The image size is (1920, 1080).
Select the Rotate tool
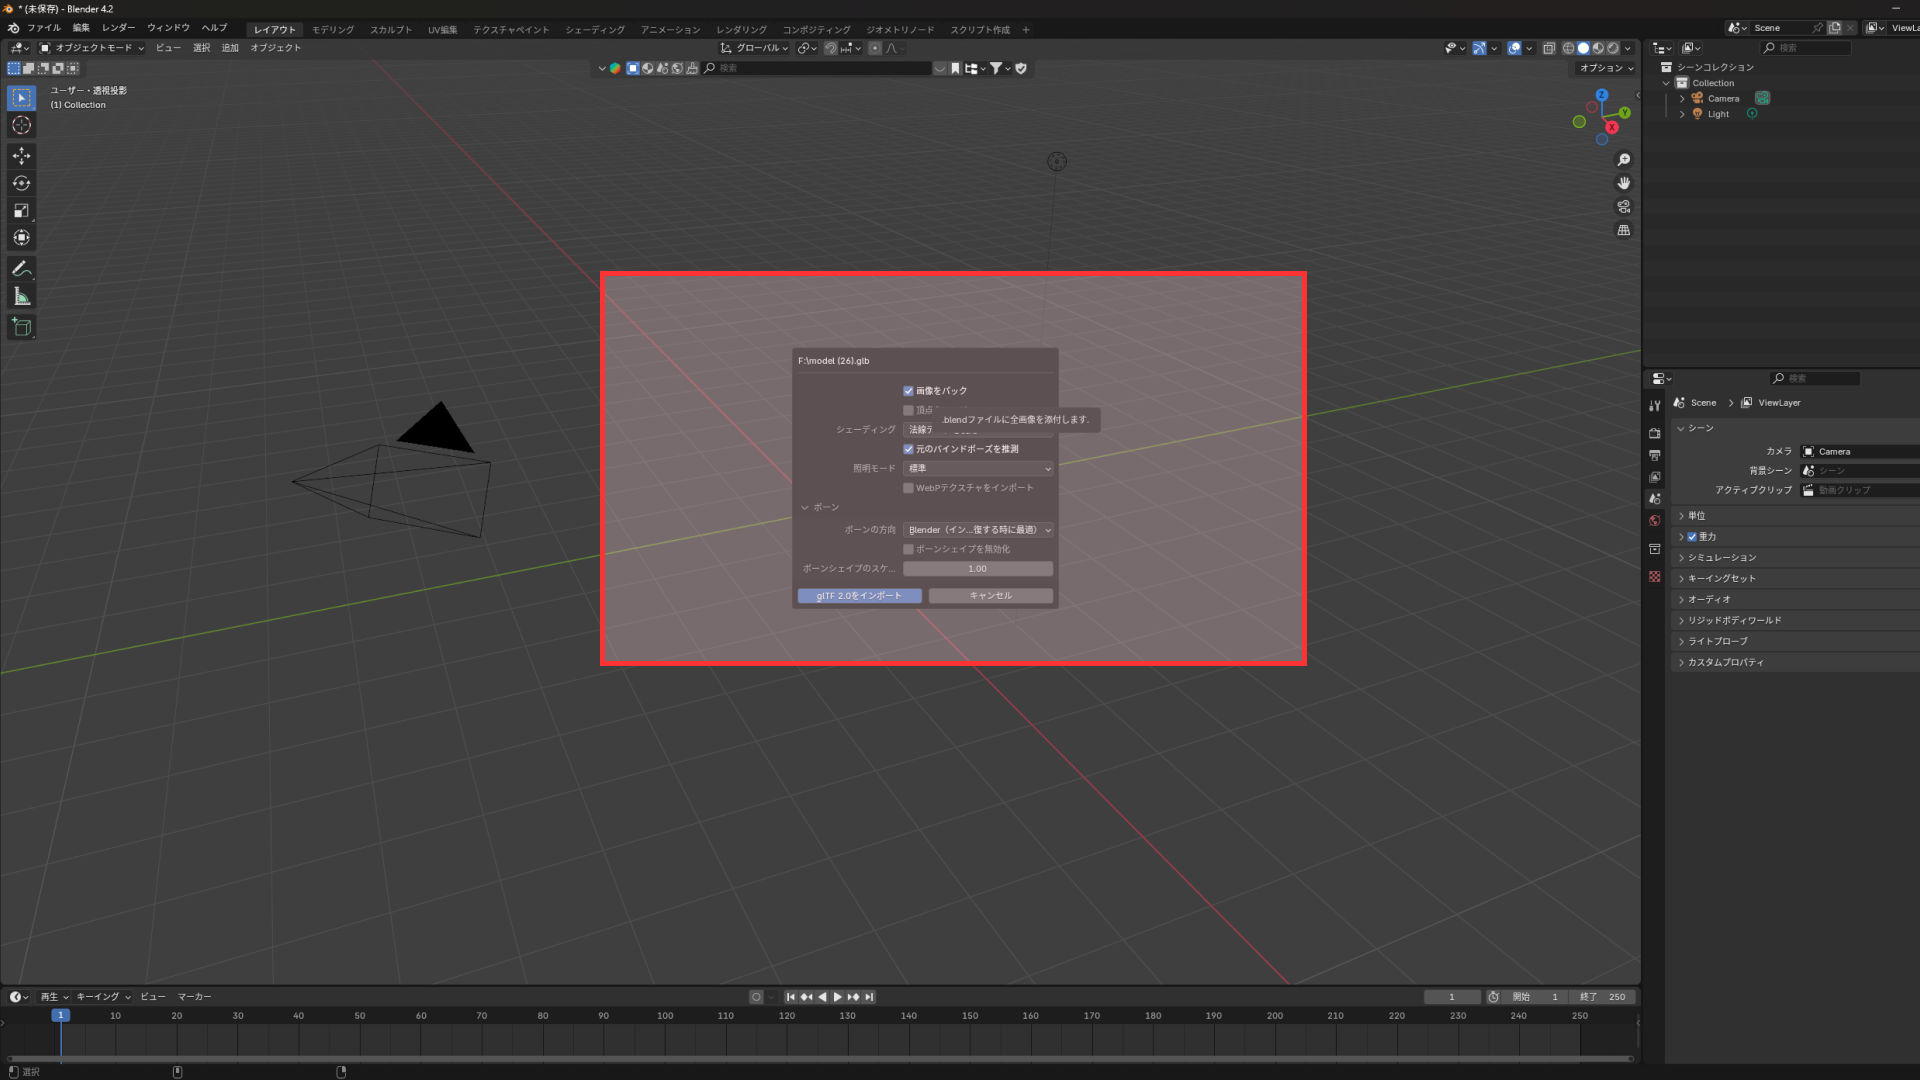(x=21, y=183)
